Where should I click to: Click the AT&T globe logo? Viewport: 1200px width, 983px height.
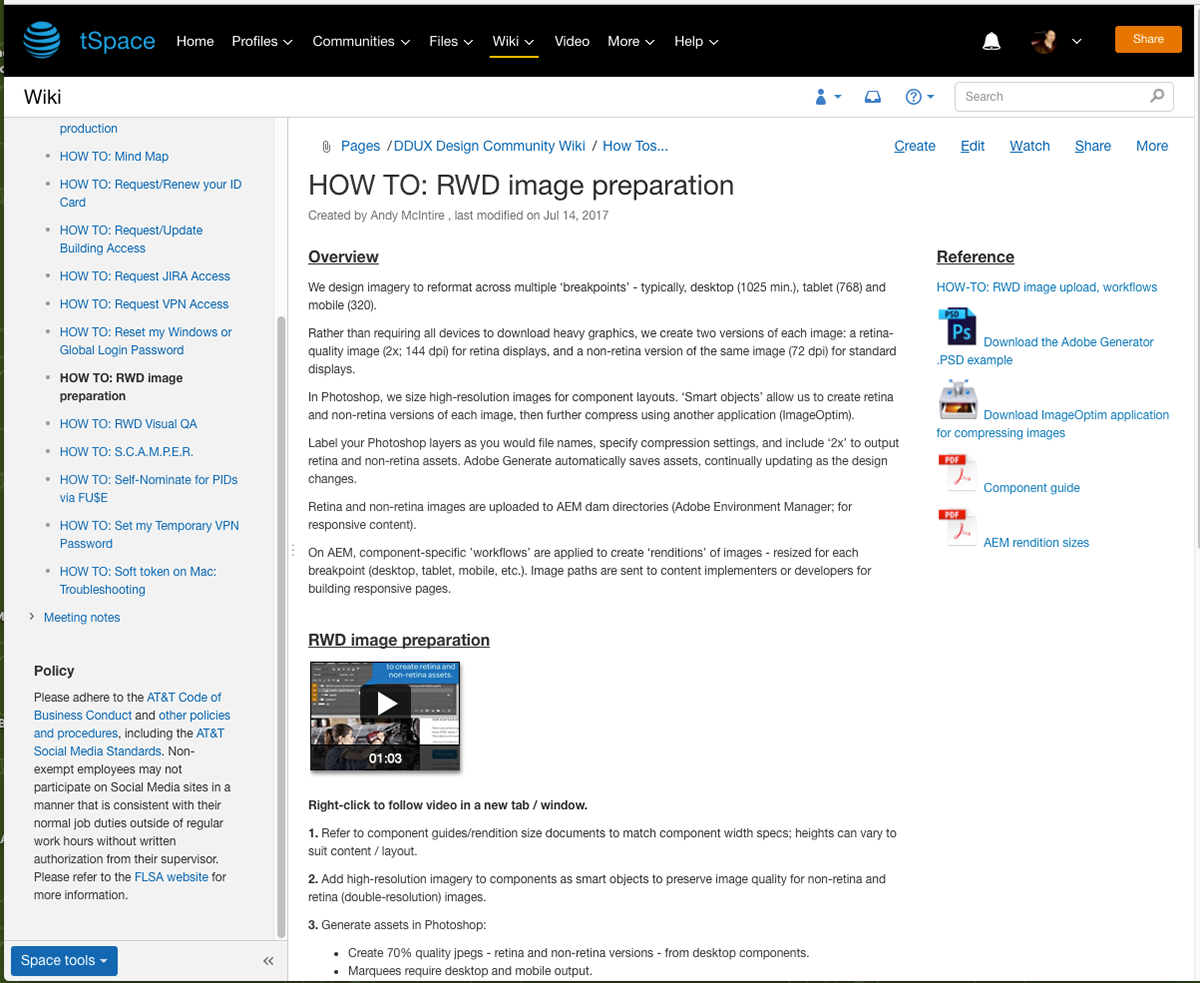point(43,41)
